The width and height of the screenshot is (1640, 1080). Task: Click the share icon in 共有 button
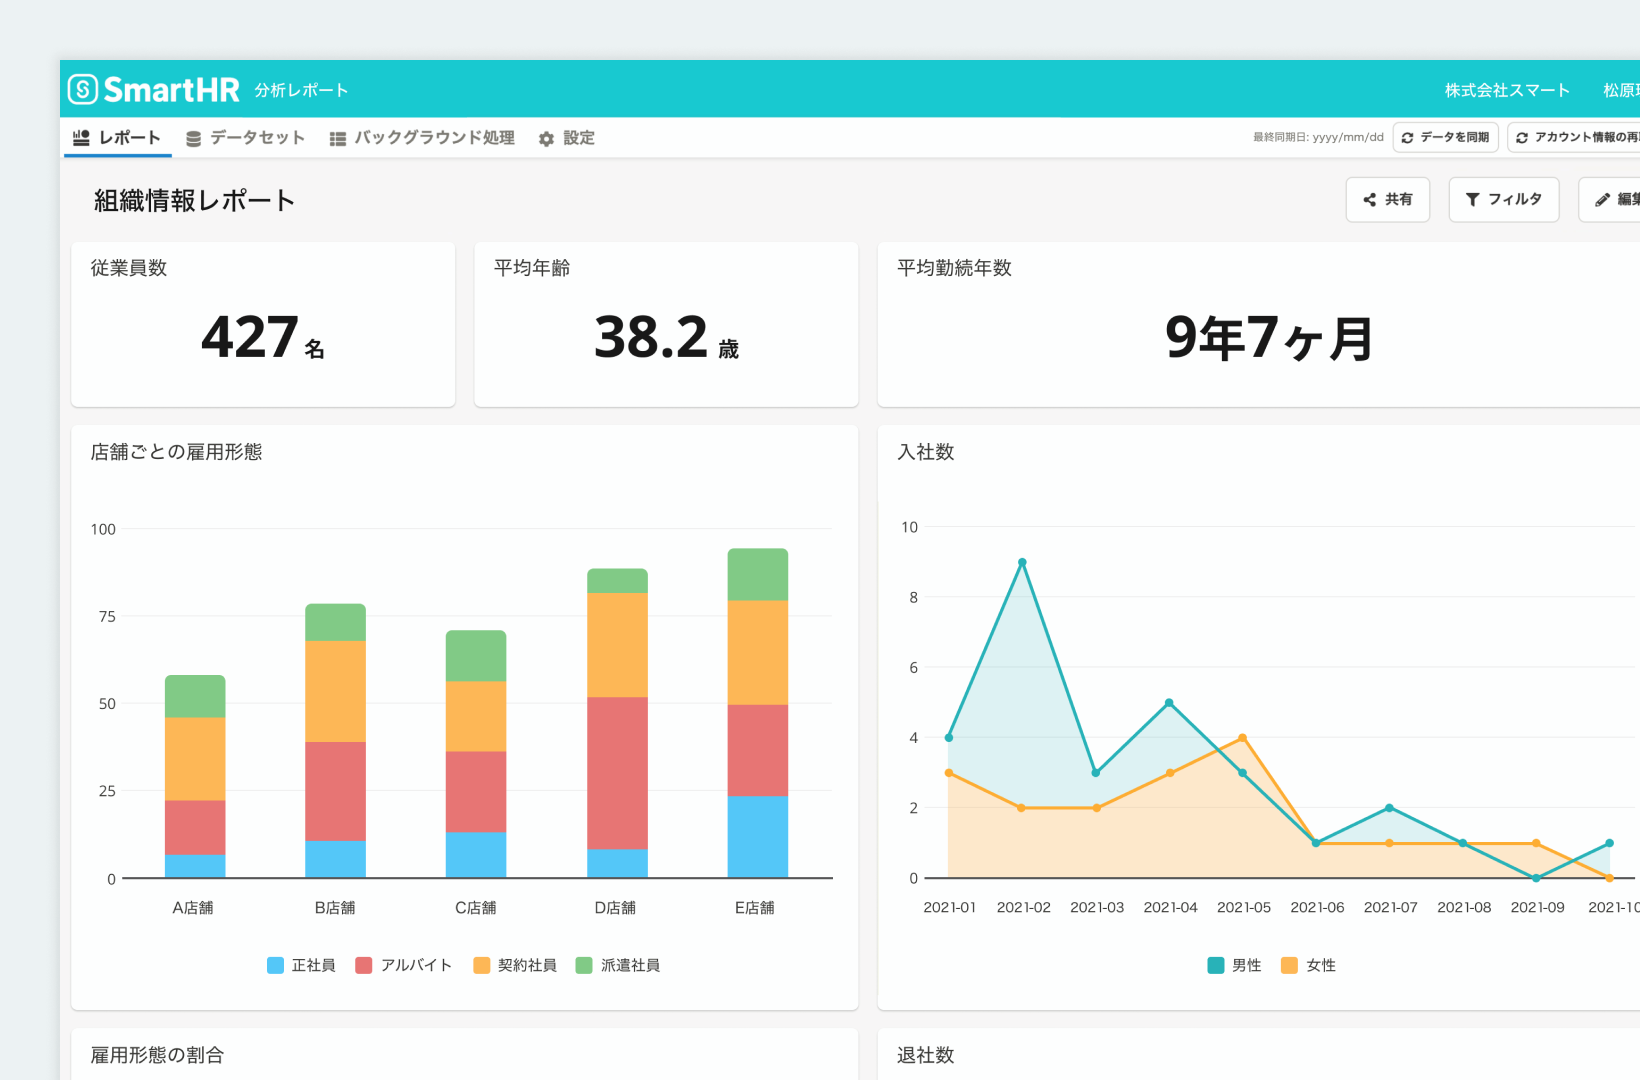[x=1370, y=200]
